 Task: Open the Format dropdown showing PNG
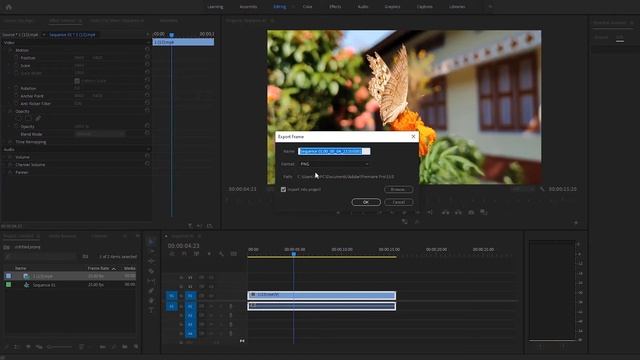[334, 164]
